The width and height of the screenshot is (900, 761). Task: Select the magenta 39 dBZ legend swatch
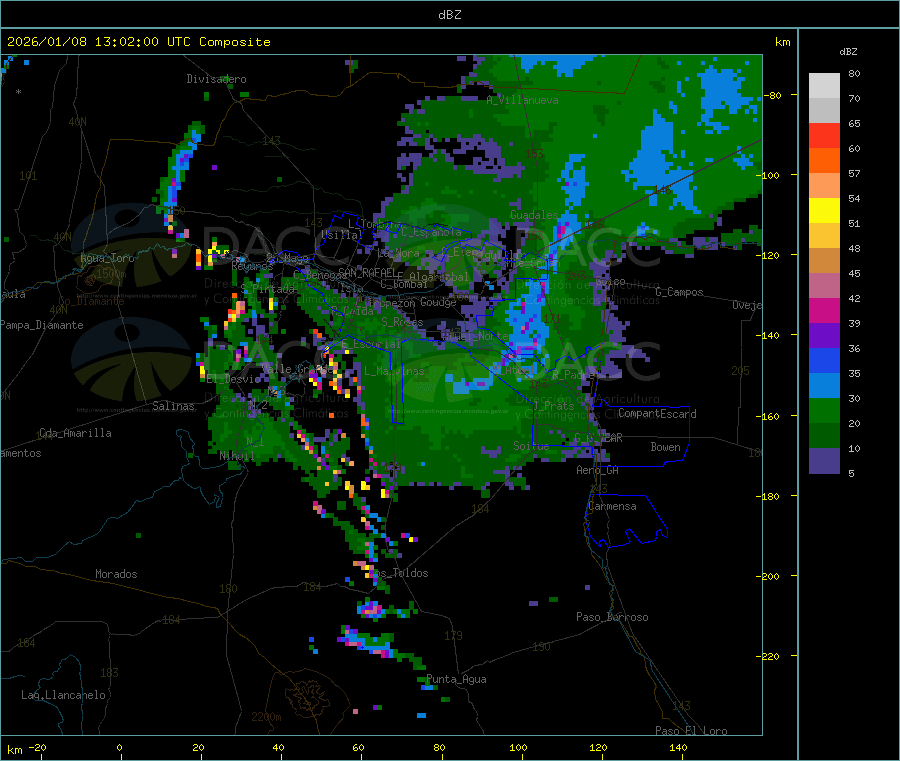[824, 310]
